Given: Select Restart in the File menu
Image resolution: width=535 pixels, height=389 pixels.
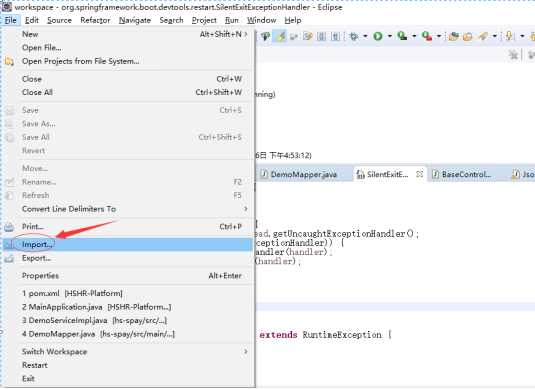Looking at the screenshot, I should [128, 365].
